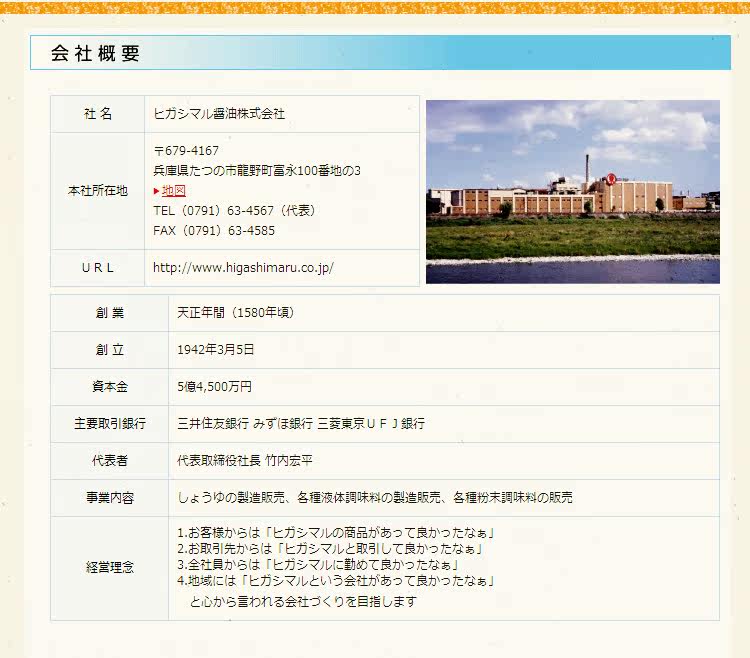Click the factory building photo

pos(573,191)
